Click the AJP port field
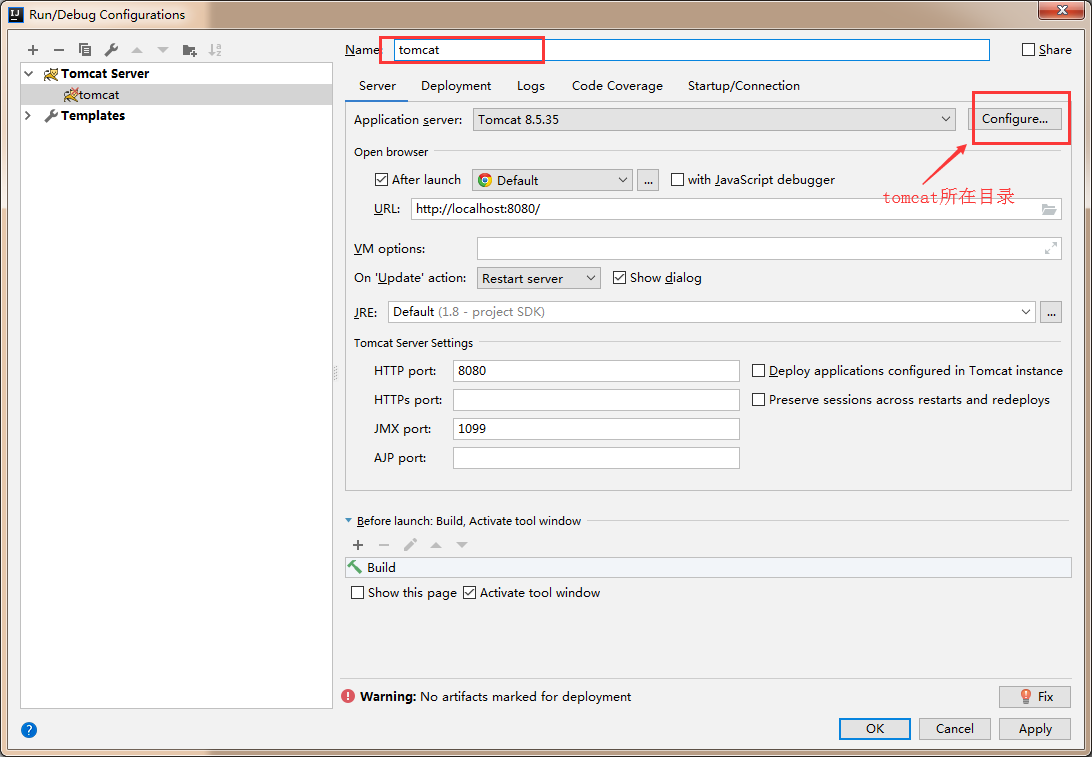 click(x=596, y=458)
